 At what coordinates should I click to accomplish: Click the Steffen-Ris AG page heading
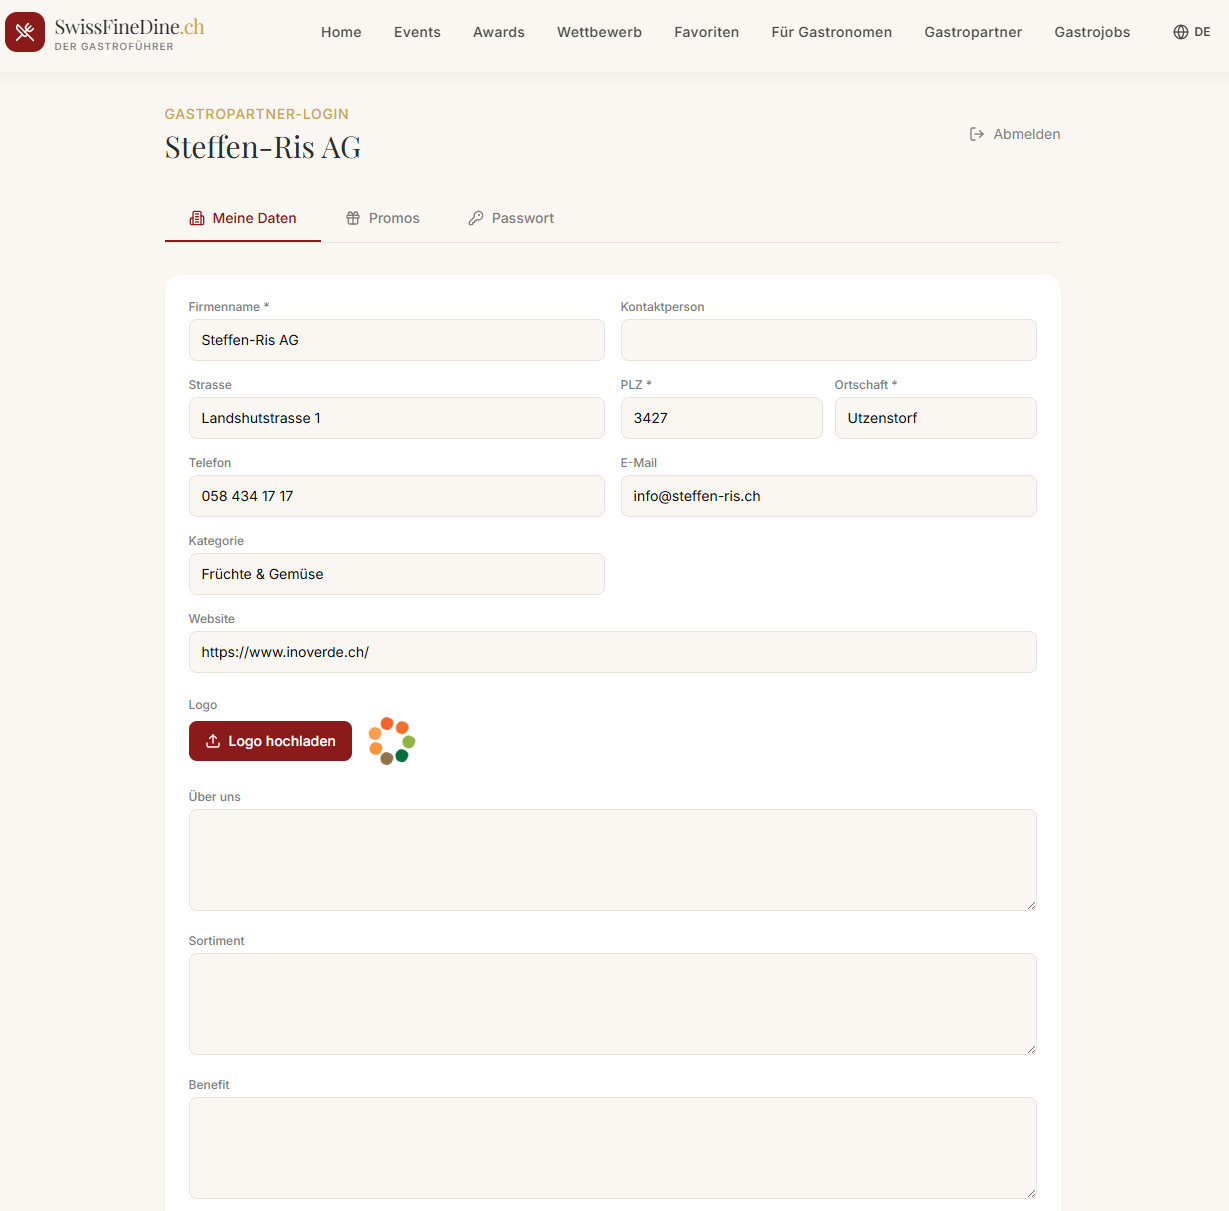[263, 147]
